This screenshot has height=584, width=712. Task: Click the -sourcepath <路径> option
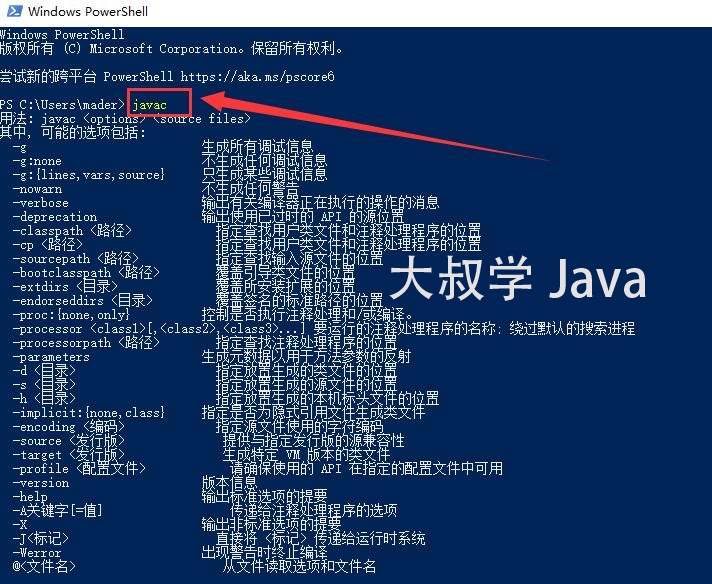tap(76, 259)
